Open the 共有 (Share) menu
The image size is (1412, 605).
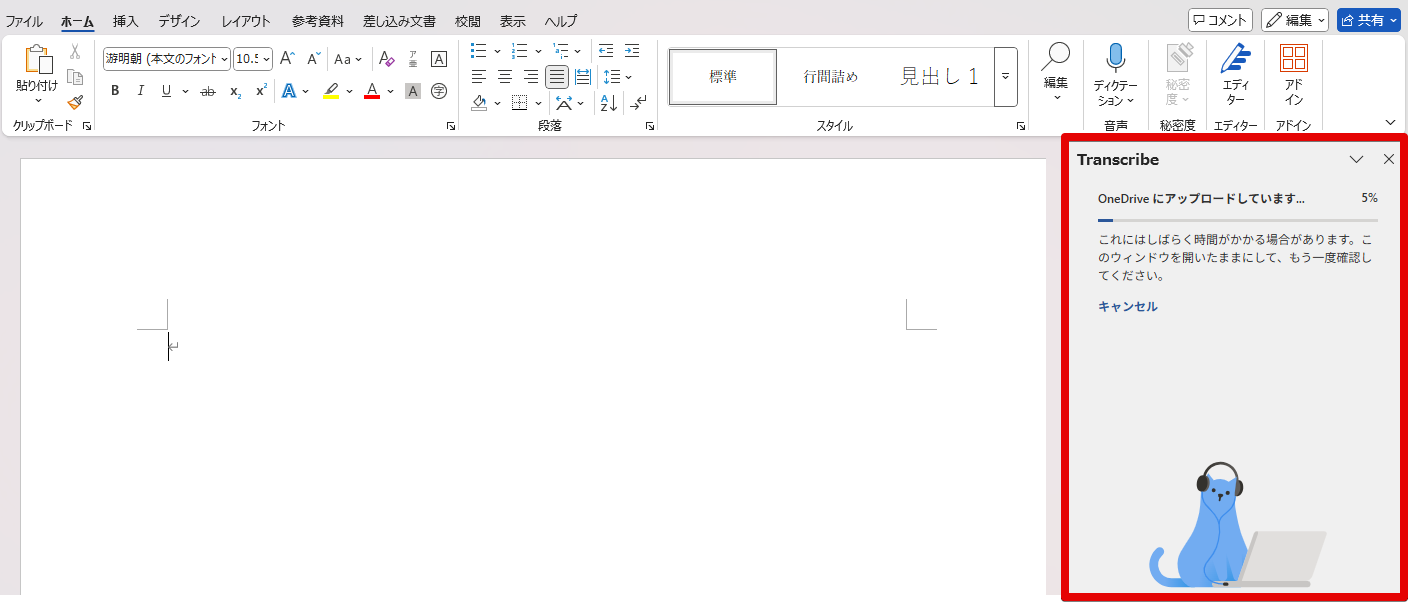pos(1368,18)
